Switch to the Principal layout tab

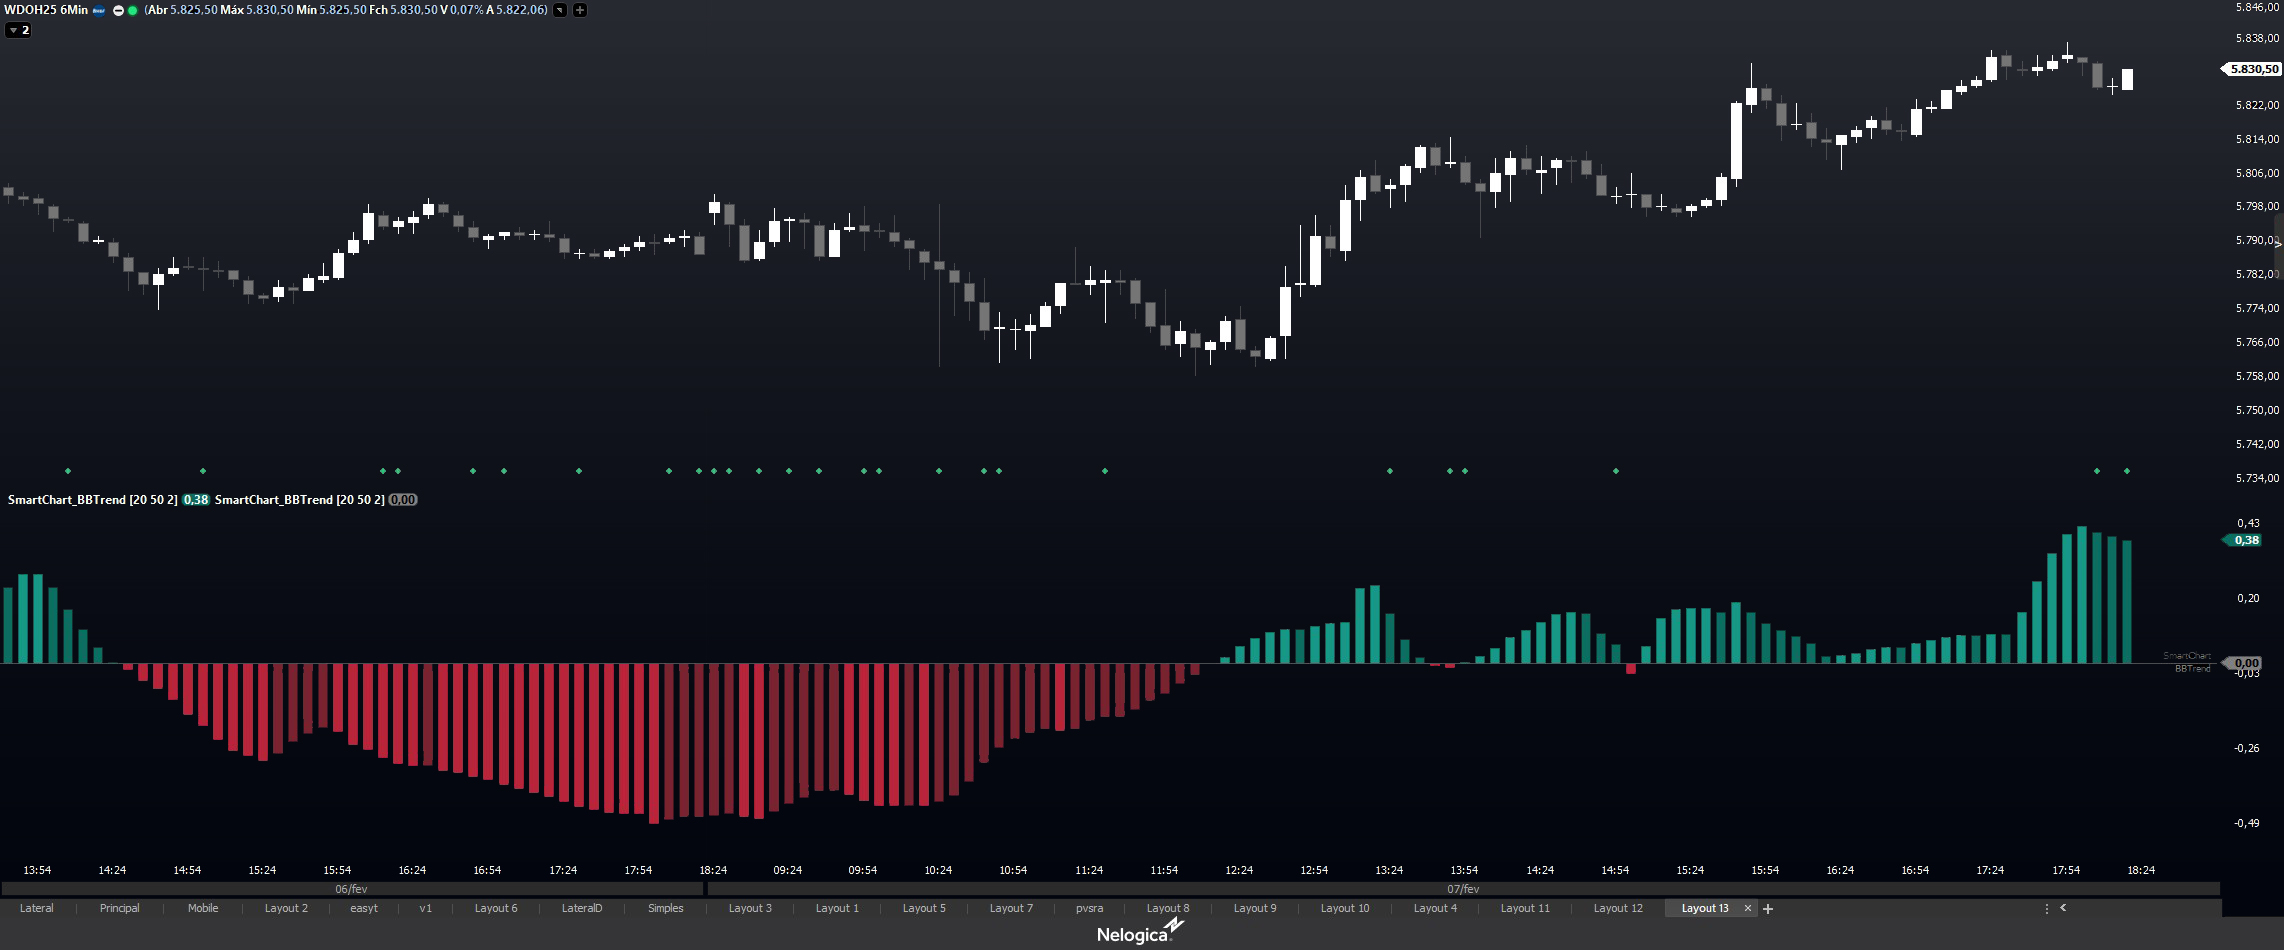click(120, 908)
